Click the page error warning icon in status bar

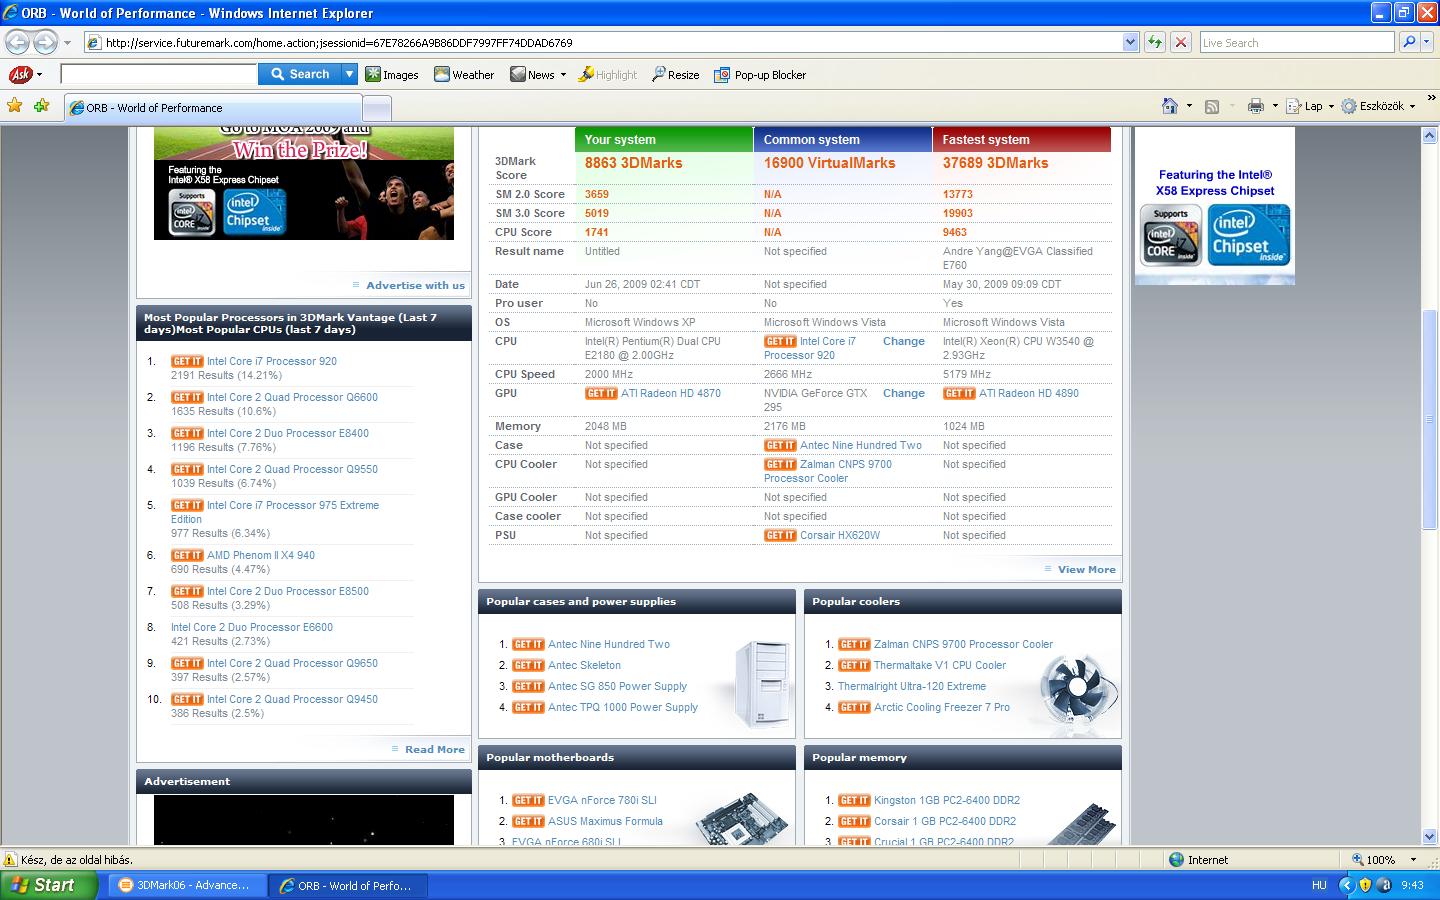click(10, 859)
